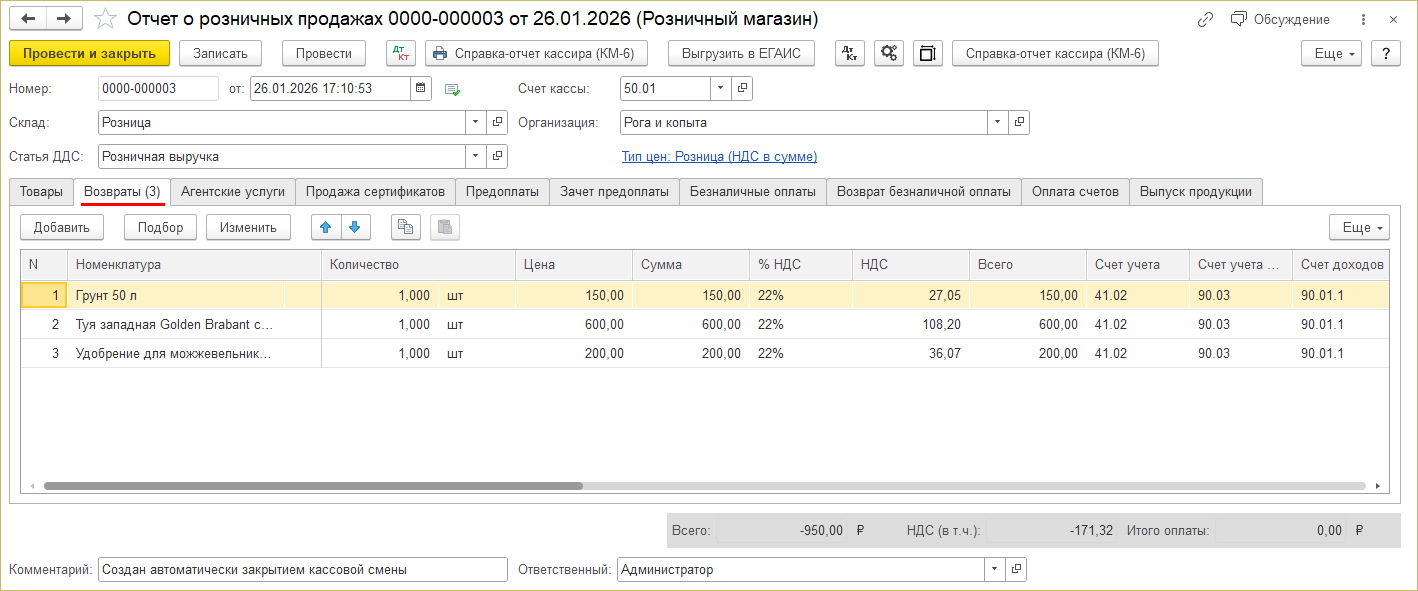The image size is (1418, 591).
Task: Move the row down with blue arrow
Action: (x=355, y=227)
